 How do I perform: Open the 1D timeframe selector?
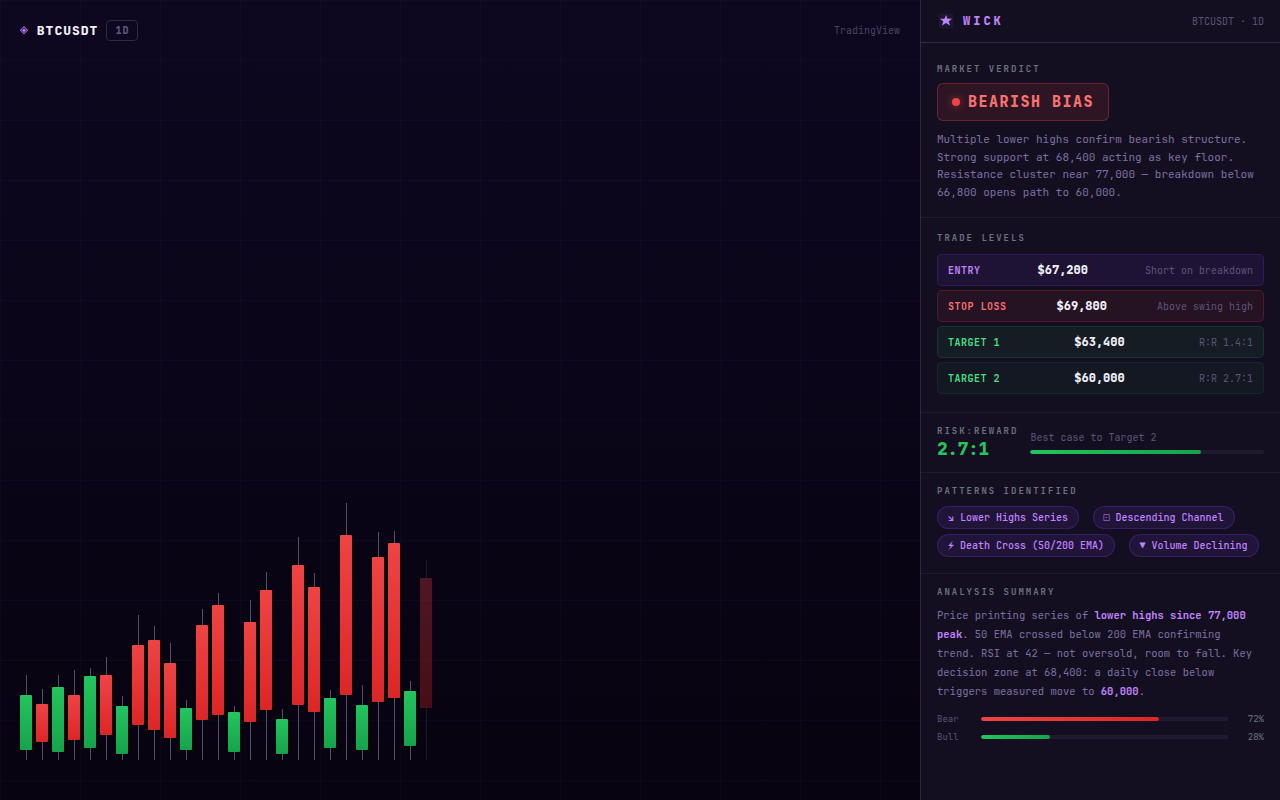(x=121, y=30)
